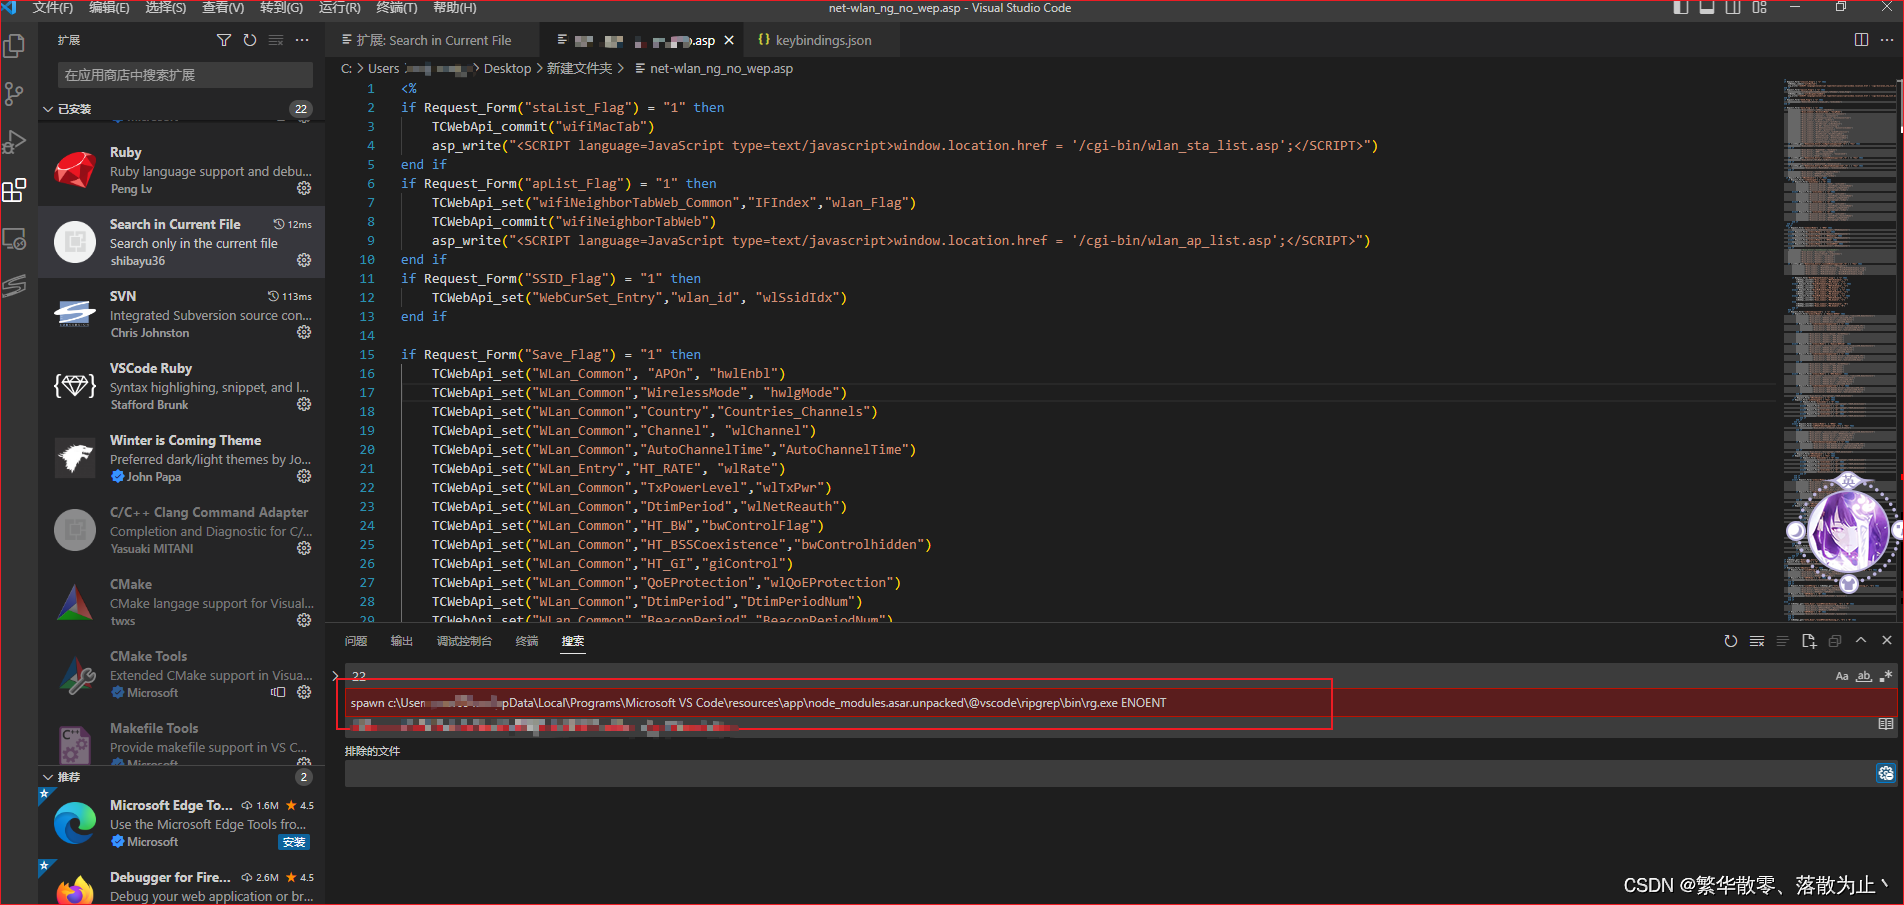The image size is (1904, 905).
Task: Open manage gear for VSCode Ruby extension
Action: click(304, 404)
